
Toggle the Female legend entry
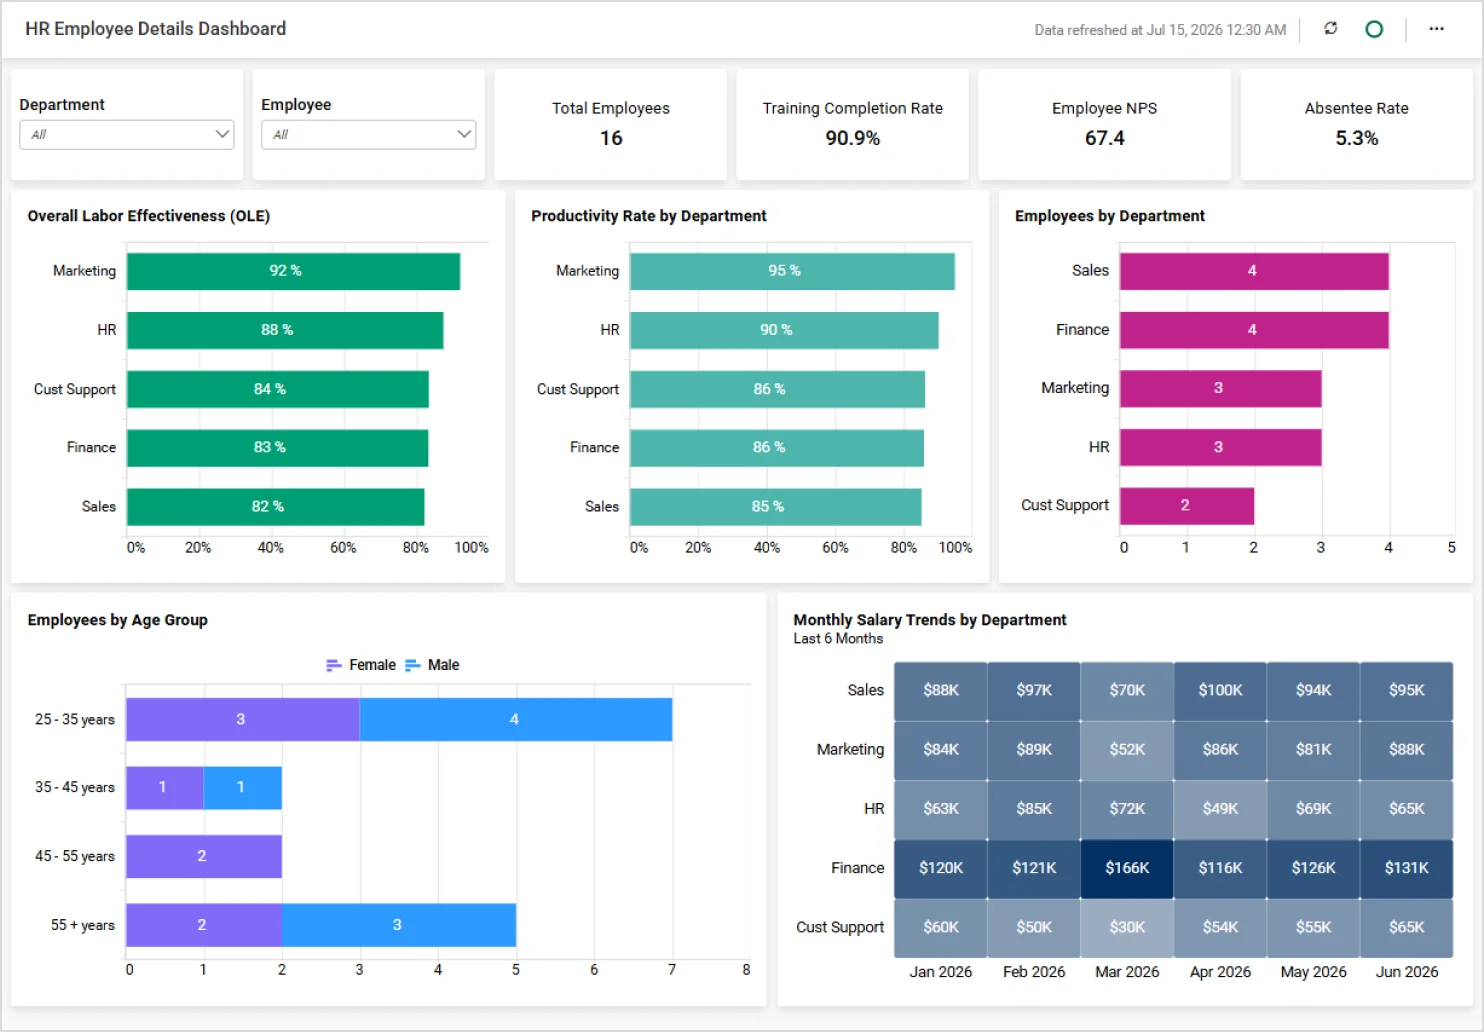click(361, 665)
